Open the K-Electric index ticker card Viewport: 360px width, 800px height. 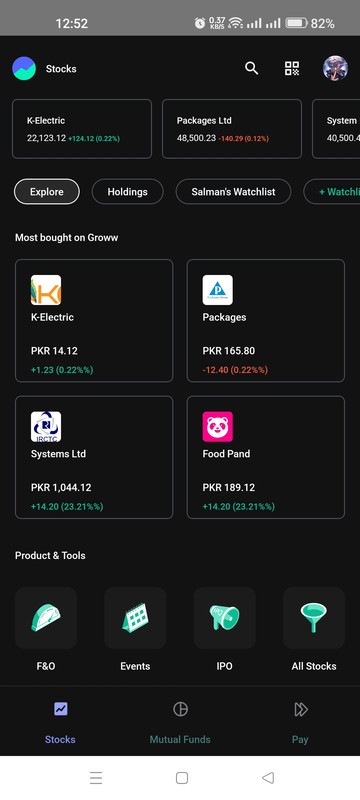82,129
